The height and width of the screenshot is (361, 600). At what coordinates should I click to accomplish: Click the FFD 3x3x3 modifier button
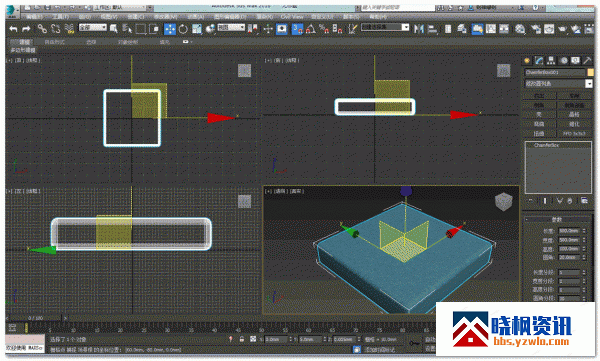[x=574, y=133]
